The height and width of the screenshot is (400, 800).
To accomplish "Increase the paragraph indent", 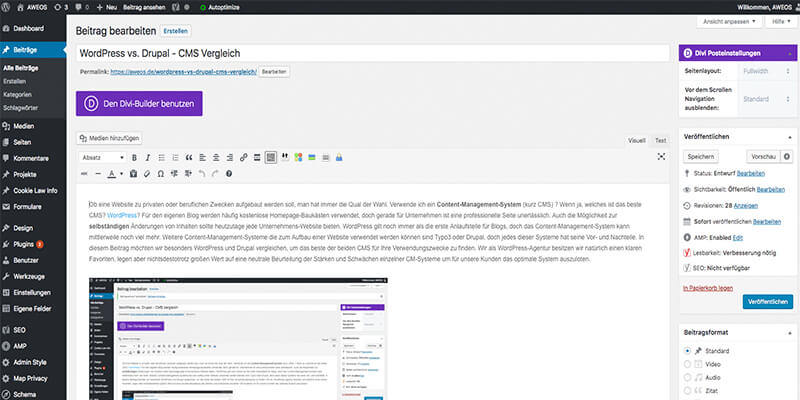I will (188, 174).
